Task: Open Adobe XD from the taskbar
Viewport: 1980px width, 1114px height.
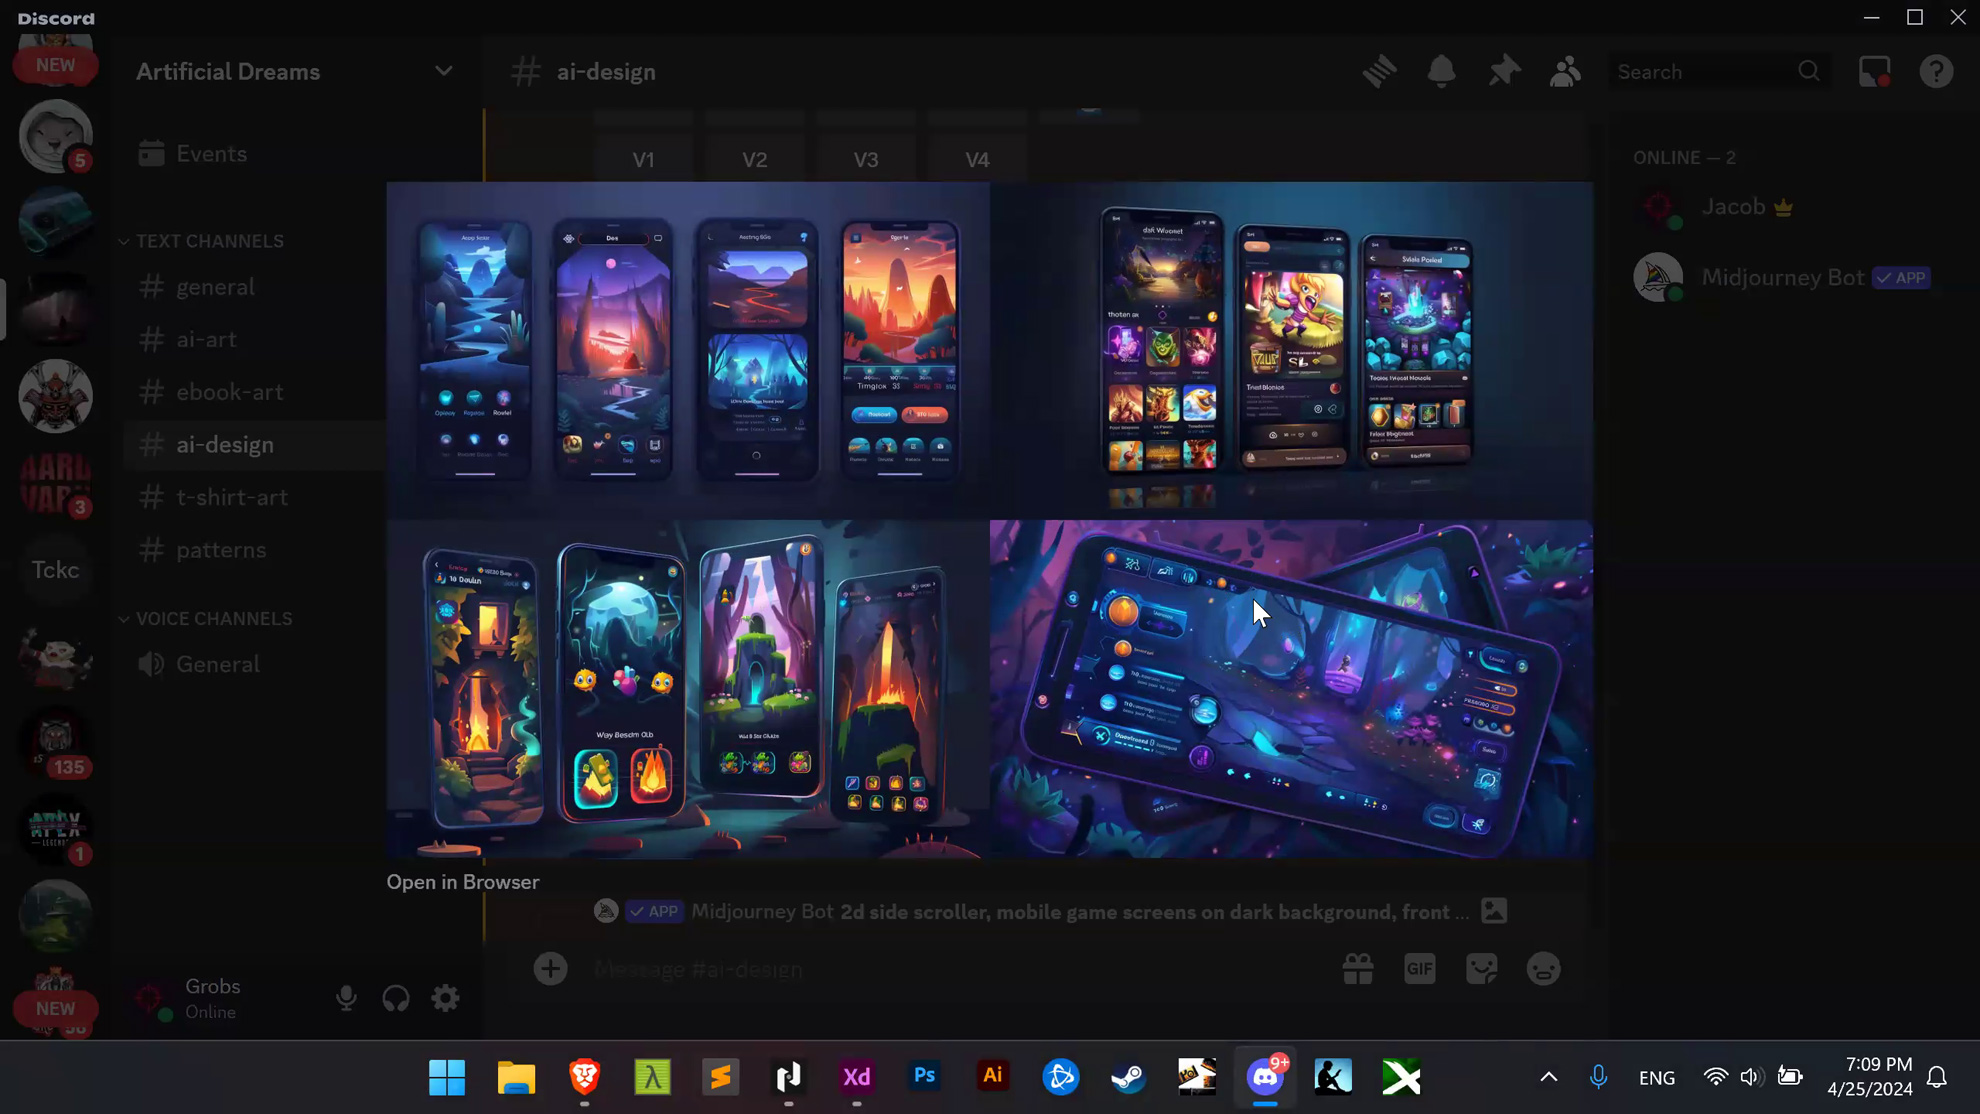Action: 856,1077
